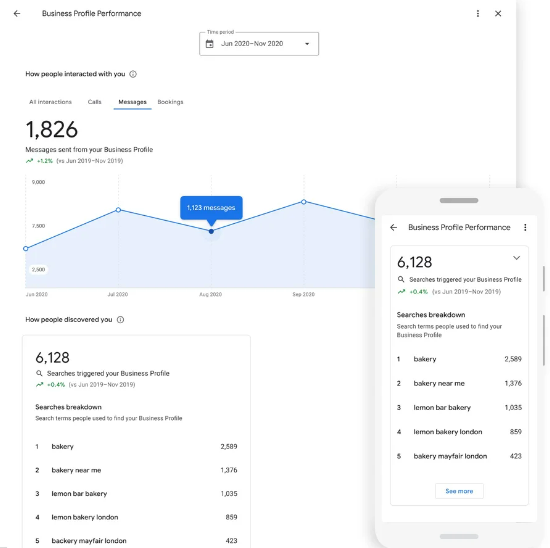Viewport: 550px width, 548px height.
Task: Switch to the Bookings tab
Action: tap(170, 102)
